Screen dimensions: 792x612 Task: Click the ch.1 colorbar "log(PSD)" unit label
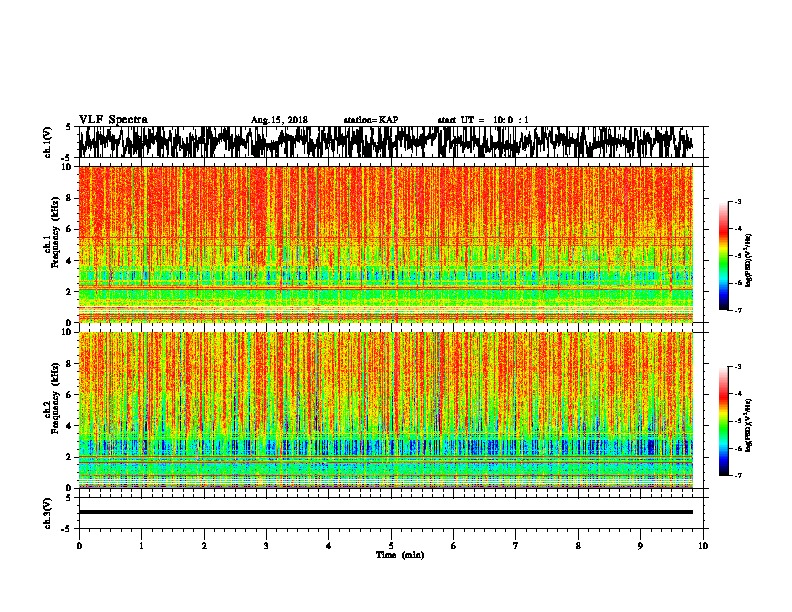[749, 260]
